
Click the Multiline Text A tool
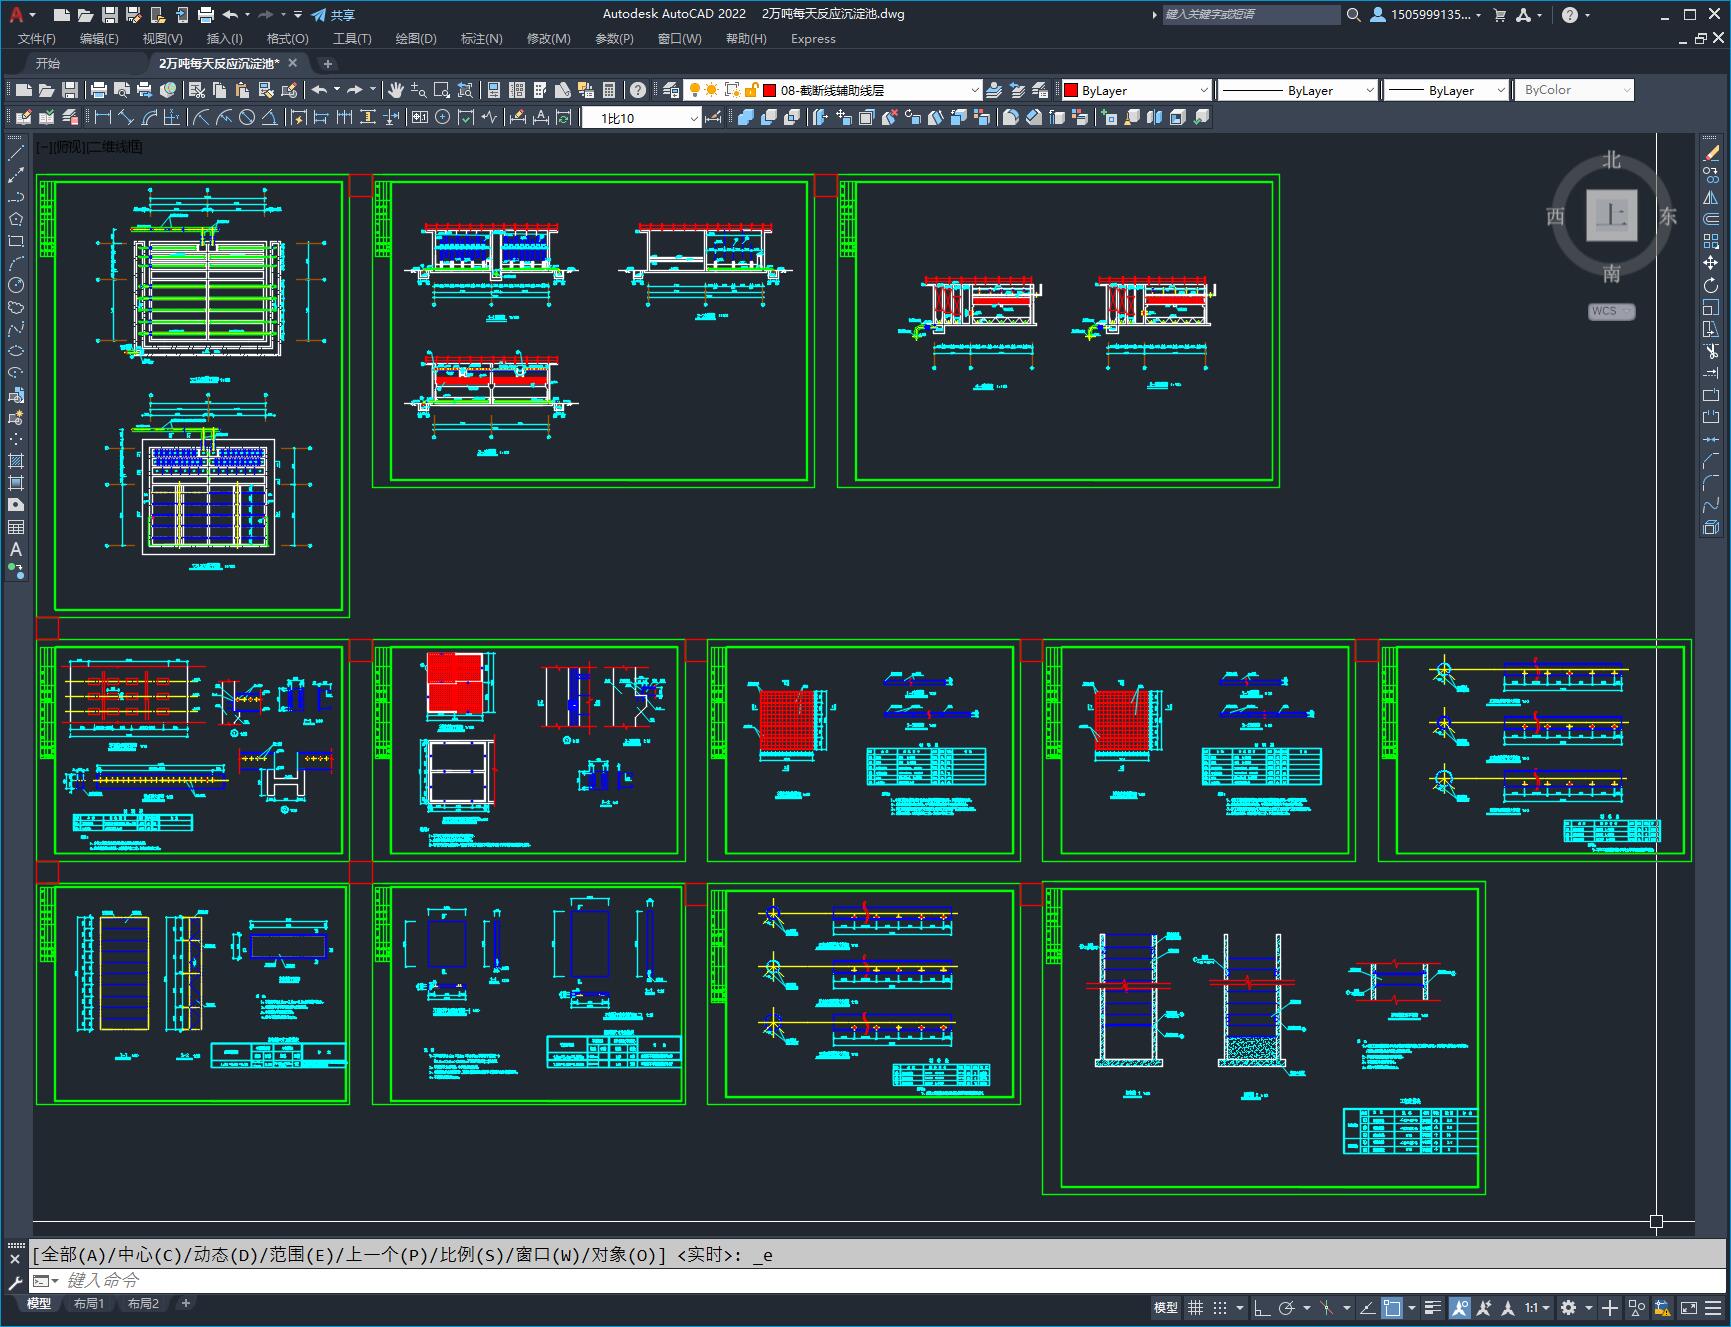(16, 549)
